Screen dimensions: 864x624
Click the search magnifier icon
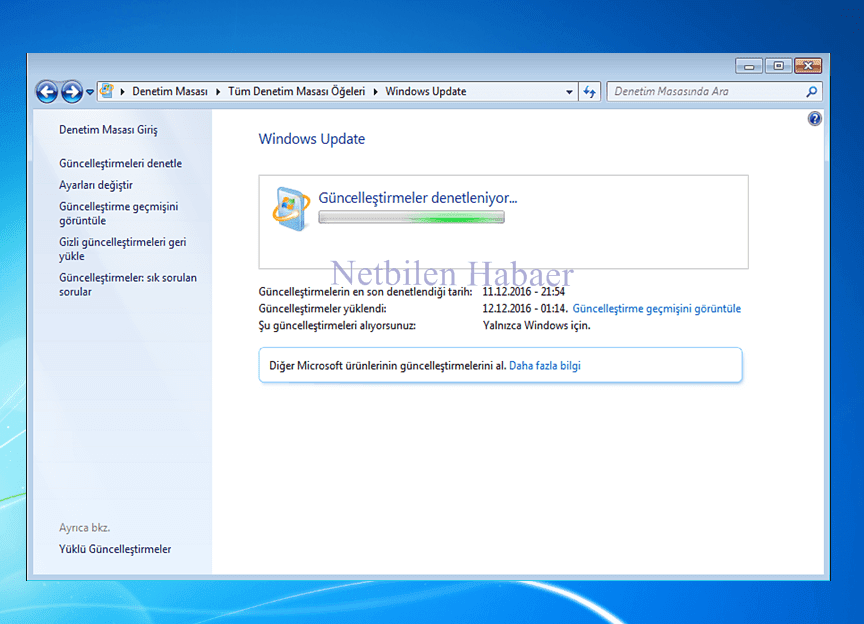(812, 92)
